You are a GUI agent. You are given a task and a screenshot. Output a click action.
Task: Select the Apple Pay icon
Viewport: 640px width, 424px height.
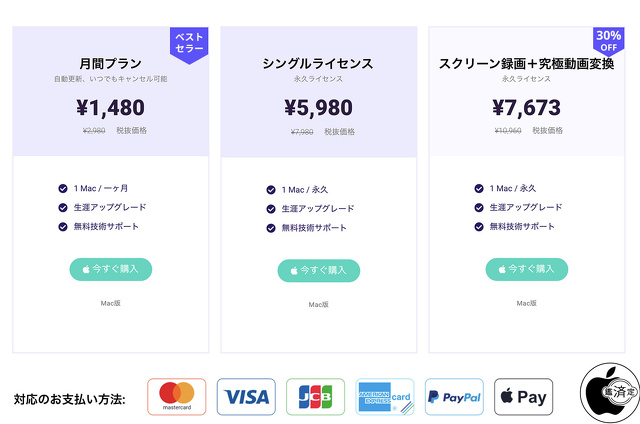[x=523, y=396]
